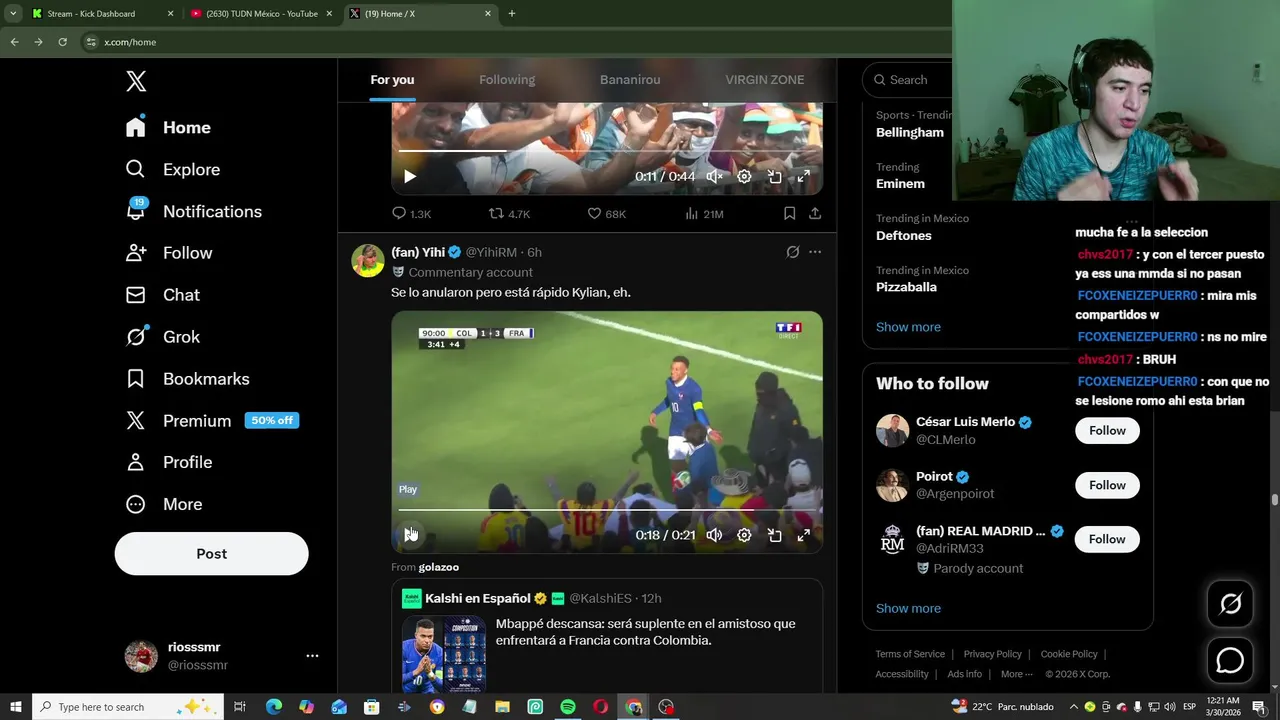Open a new browser tab
1280x720 pixels.
[x=511, y=14]
